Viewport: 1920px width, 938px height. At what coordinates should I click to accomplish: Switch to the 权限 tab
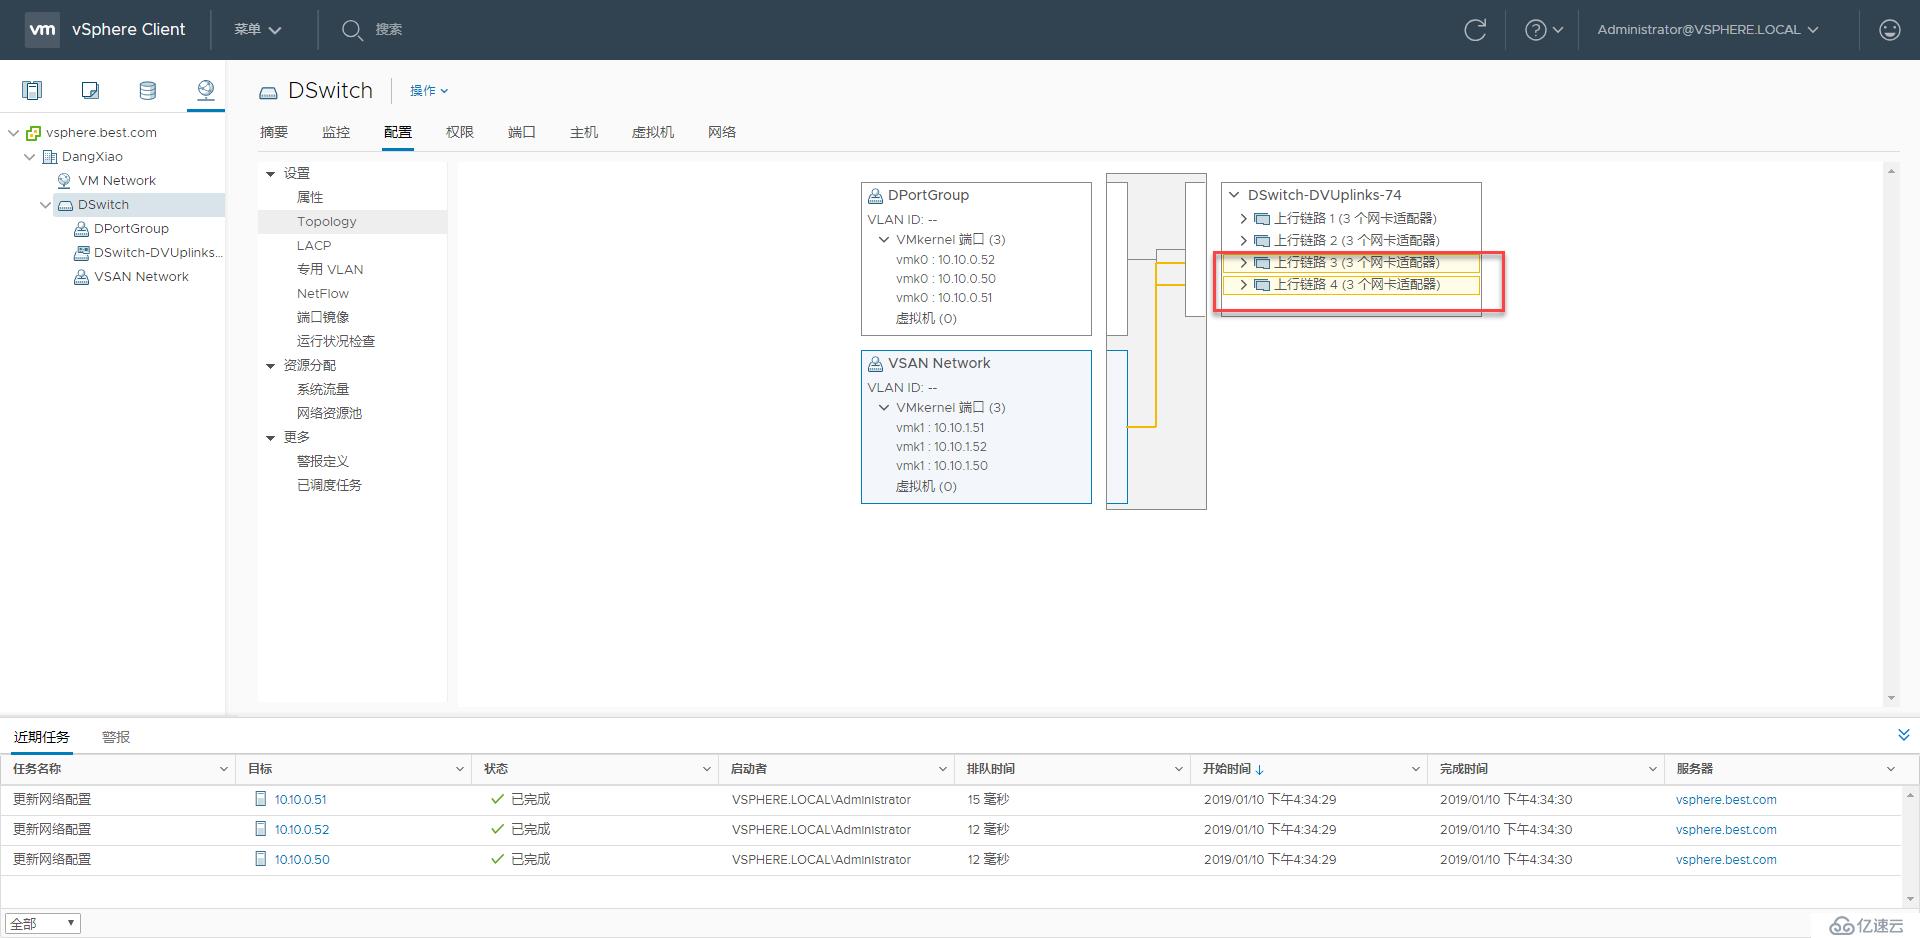coord(460,132)
